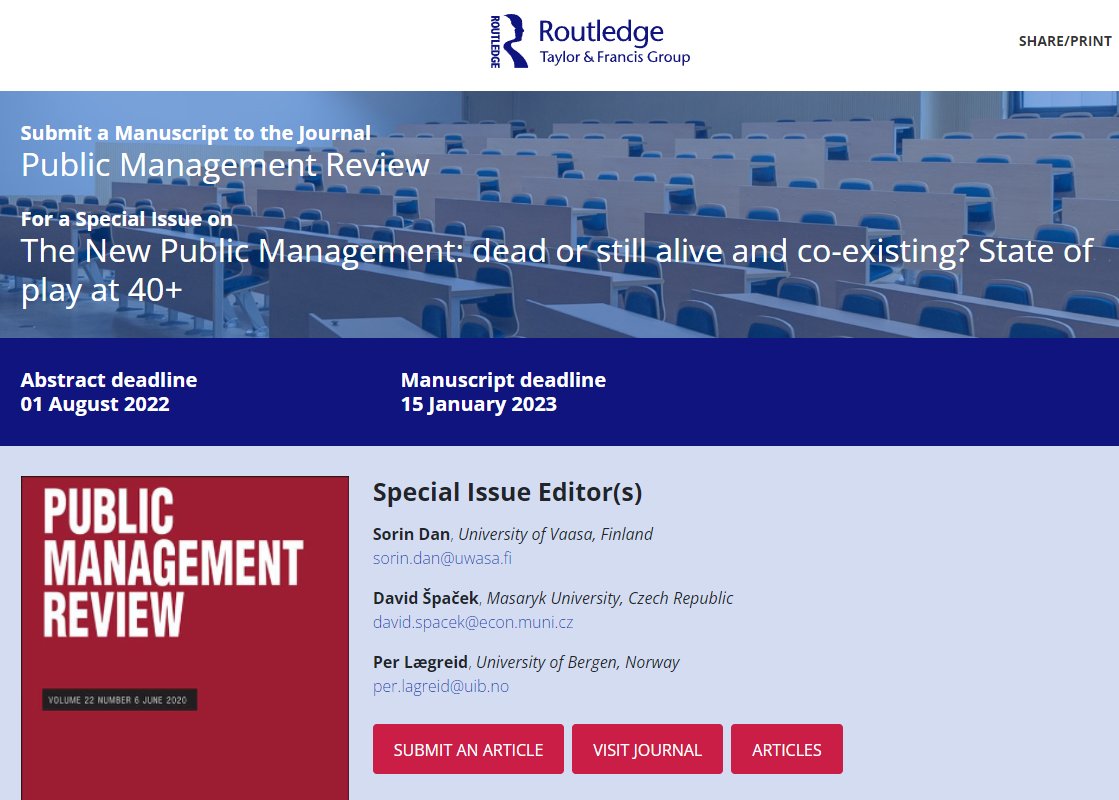Click the 'Public Management Review' banner title
Image resolution: width=1119 pixels, height=800 pixels.
click(x=225, y=165)
